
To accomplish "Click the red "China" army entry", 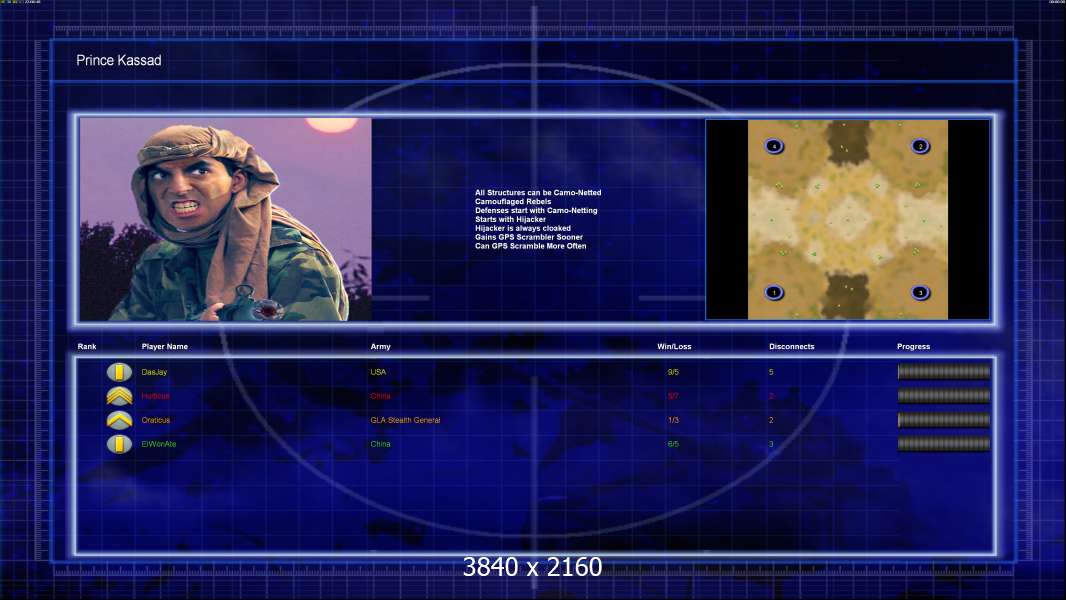I will (x=381, y=396).
